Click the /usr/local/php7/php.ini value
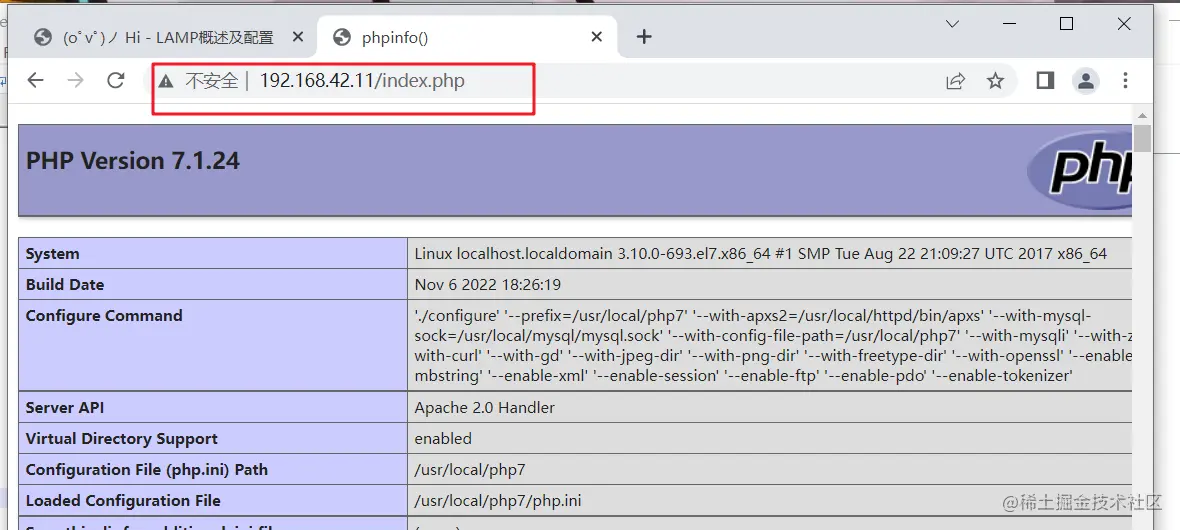The image size is (1180, 530). [498, 501]
